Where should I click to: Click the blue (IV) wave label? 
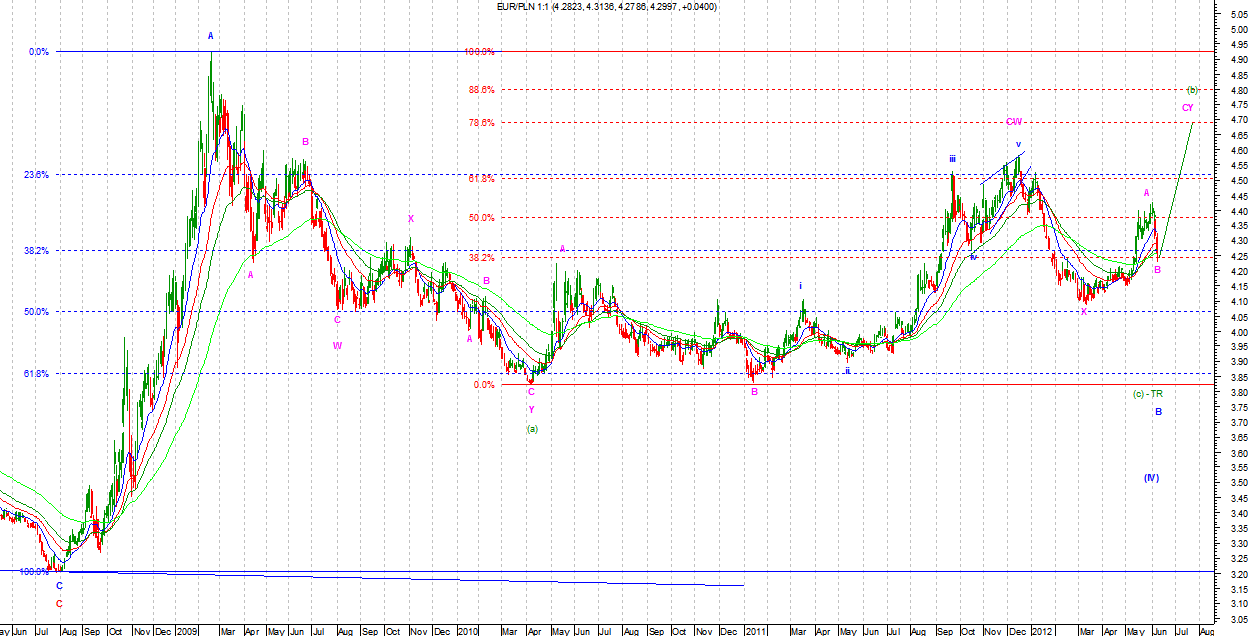[x=1151, y=478]
